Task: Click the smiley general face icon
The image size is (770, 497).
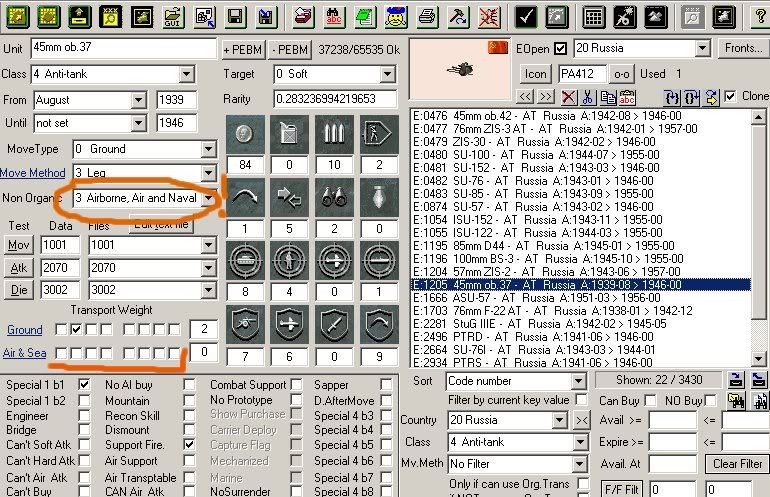Action: click(x=396, y=18)
